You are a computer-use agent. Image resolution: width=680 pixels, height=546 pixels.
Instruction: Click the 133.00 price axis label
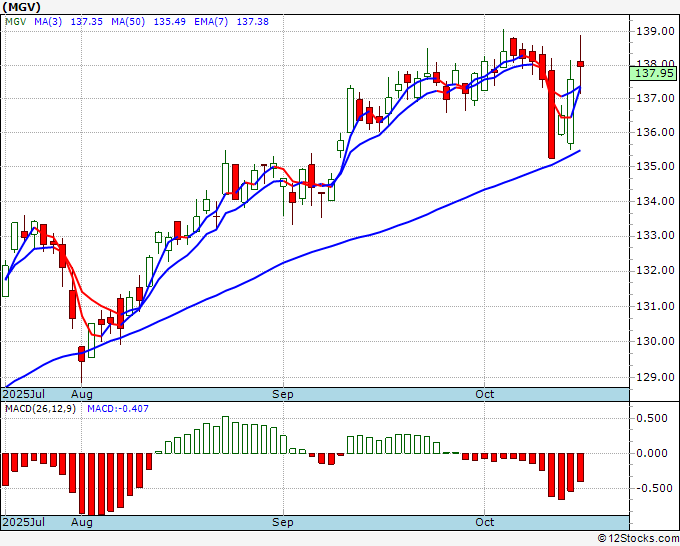[x=655, y=235]
